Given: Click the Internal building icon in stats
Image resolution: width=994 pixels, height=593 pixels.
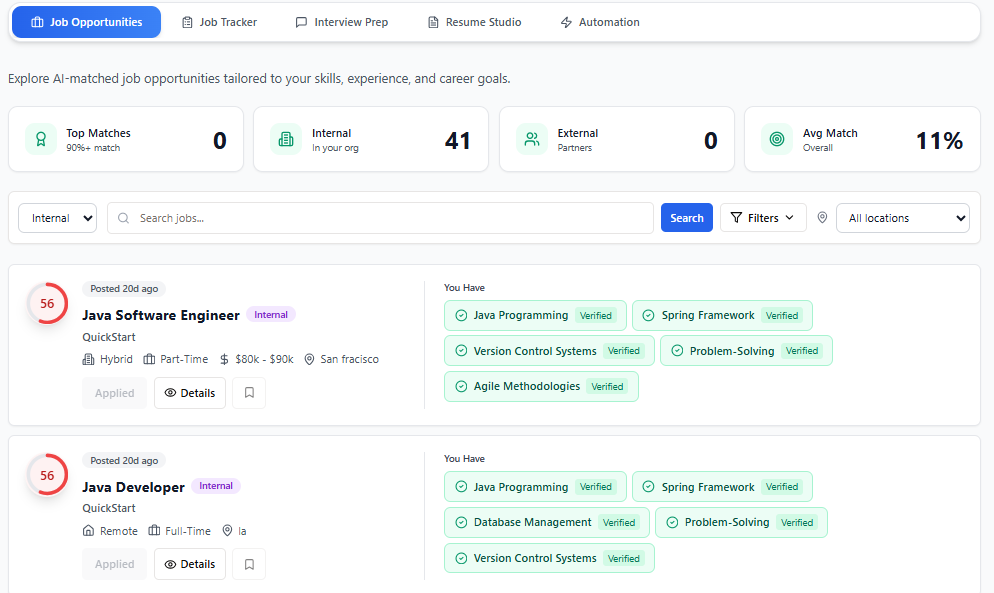Looking at the screenshot, I should pyautogui.click(x=286, y=140).
